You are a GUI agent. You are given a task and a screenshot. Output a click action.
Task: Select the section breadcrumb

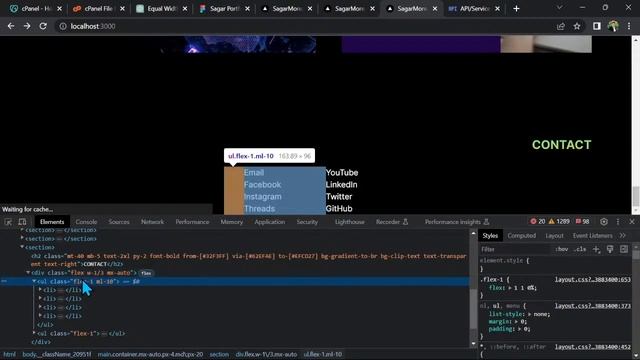[219, 354]
